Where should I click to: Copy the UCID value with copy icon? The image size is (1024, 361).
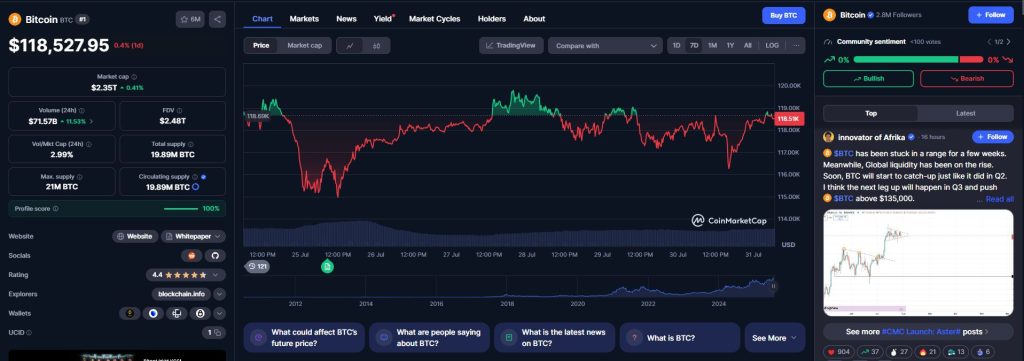217,333
